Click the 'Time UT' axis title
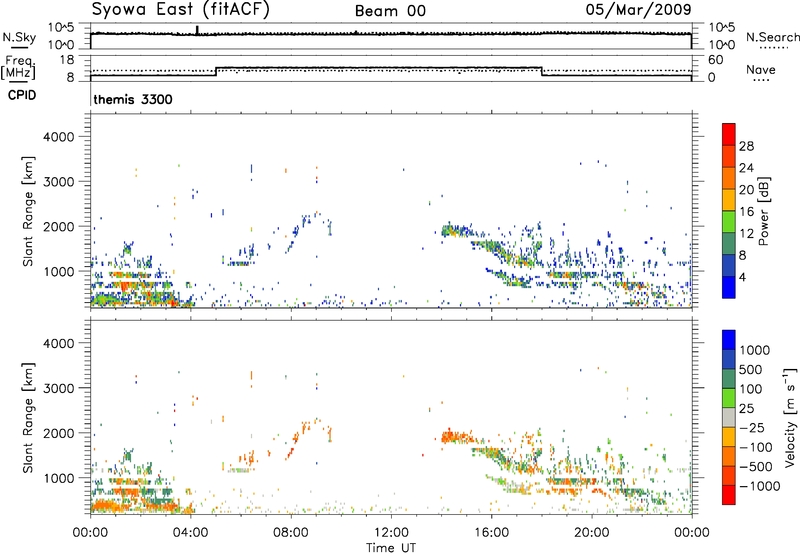The width and height of the screenshot is (800, 554). click(x=391, y=548)
